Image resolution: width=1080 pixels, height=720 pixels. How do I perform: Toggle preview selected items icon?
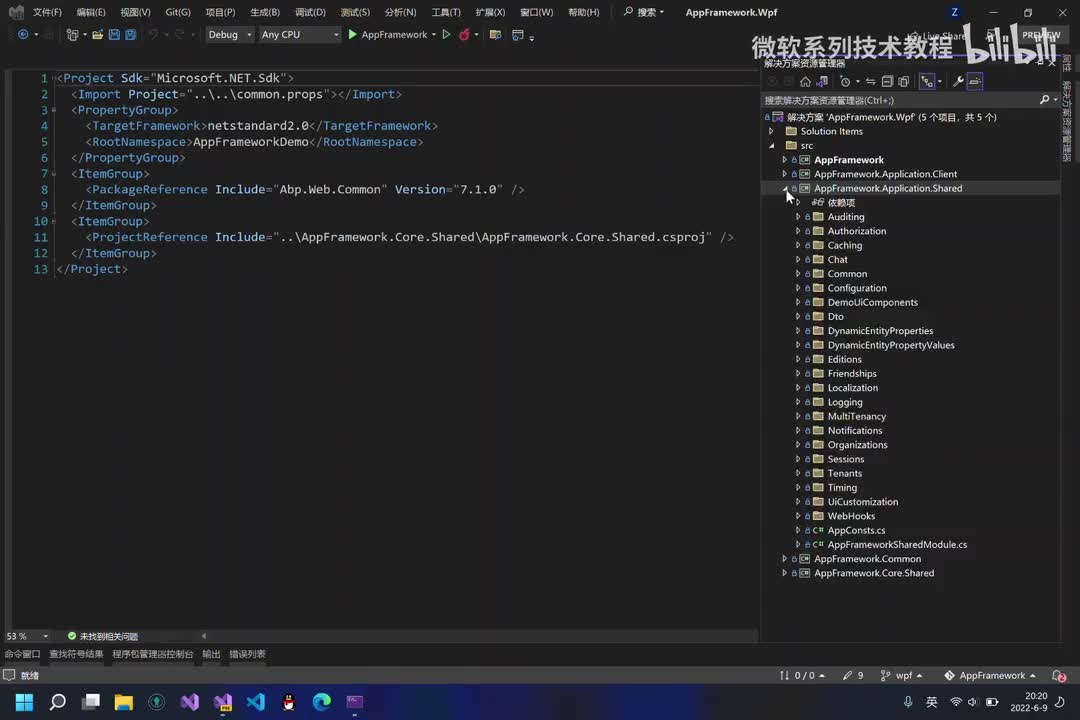click(x=975, y=81)
